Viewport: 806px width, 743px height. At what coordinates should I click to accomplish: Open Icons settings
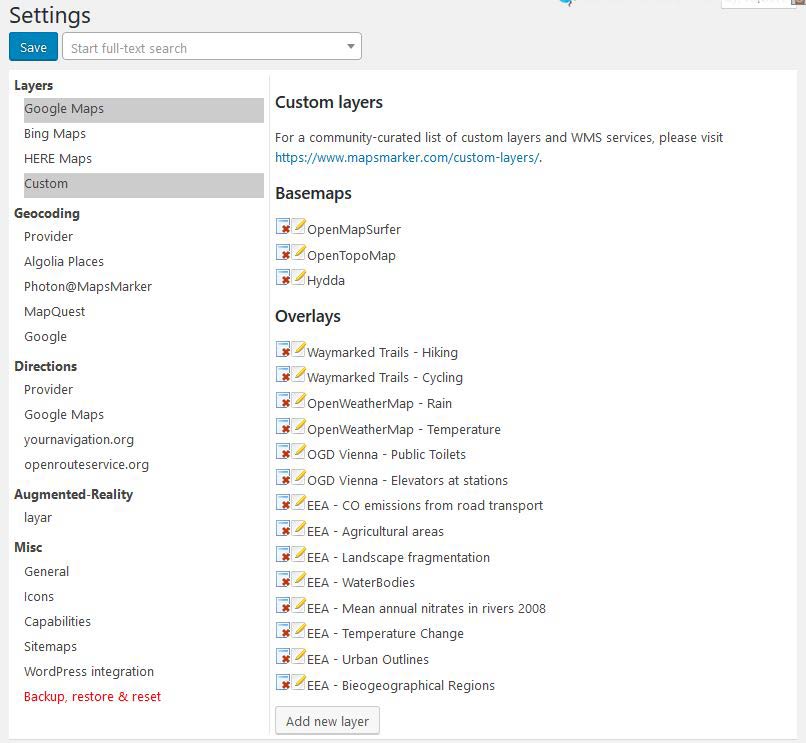point(39,596)
